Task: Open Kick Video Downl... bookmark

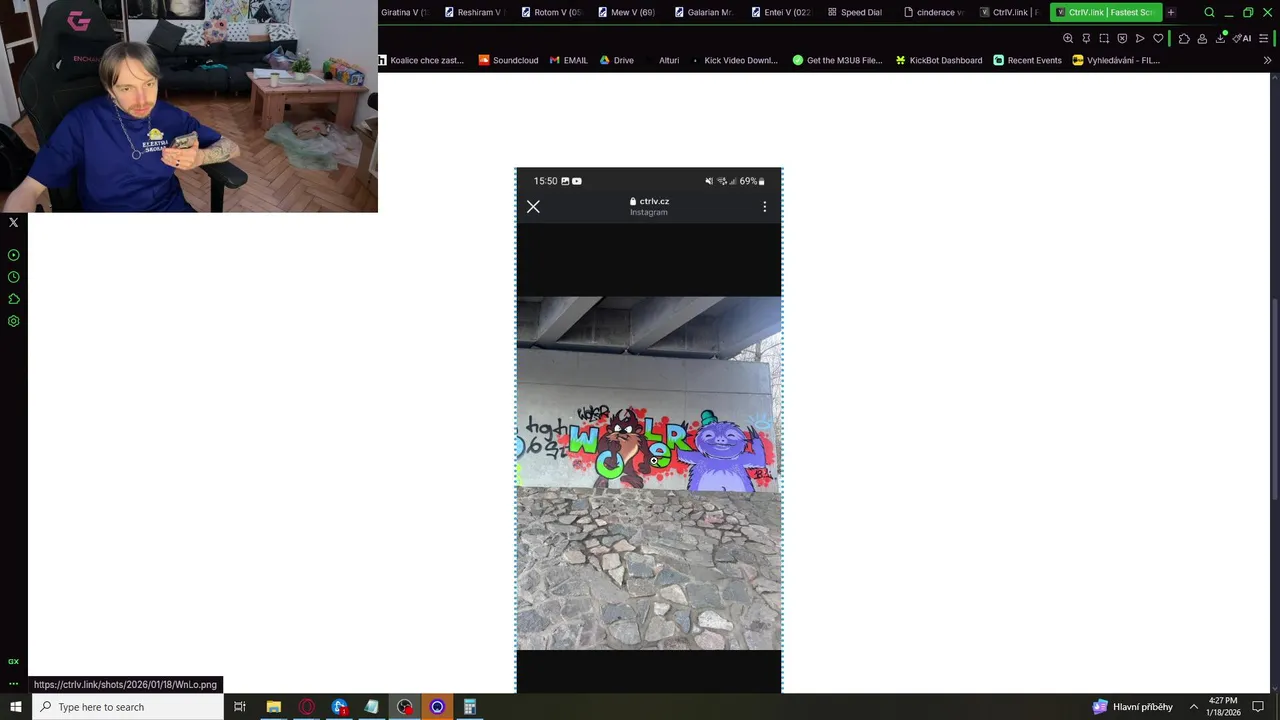Action: (x=734, y=60)
